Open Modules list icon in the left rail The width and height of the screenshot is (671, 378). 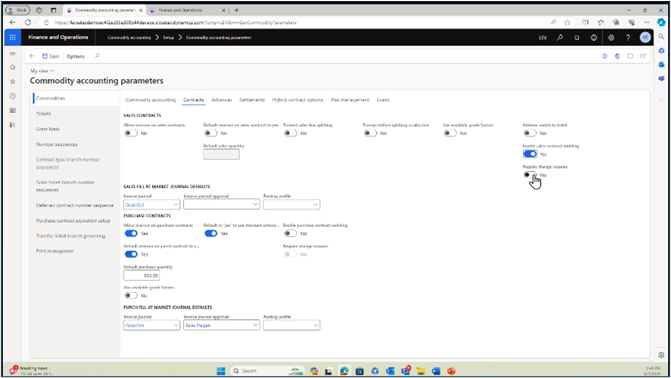tap(12, 125)
